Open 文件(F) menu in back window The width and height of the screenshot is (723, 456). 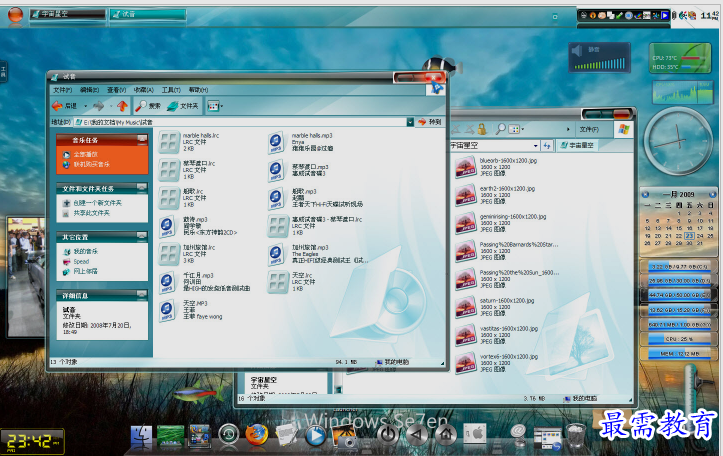589,130
